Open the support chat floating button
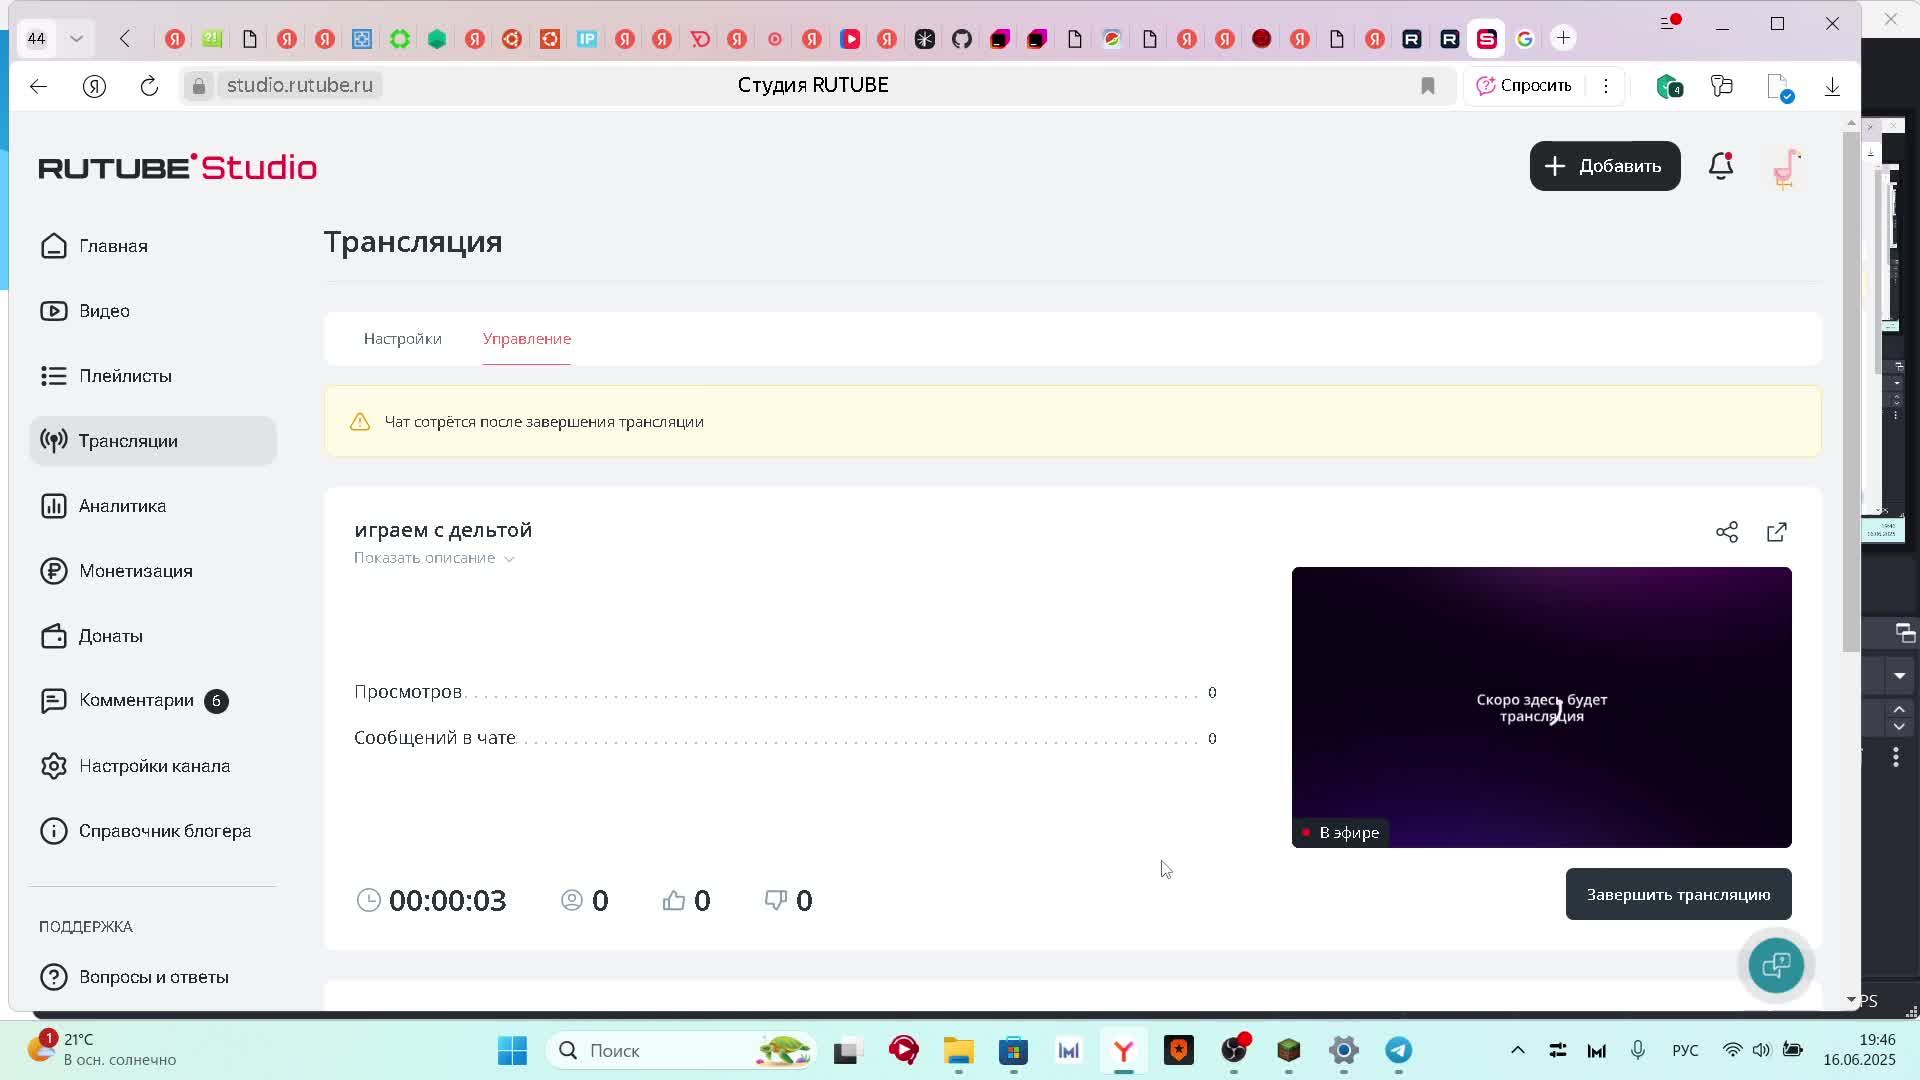Image resolution: width=1920 pixels, height=1080 pixels. [x=1776, y=965]
